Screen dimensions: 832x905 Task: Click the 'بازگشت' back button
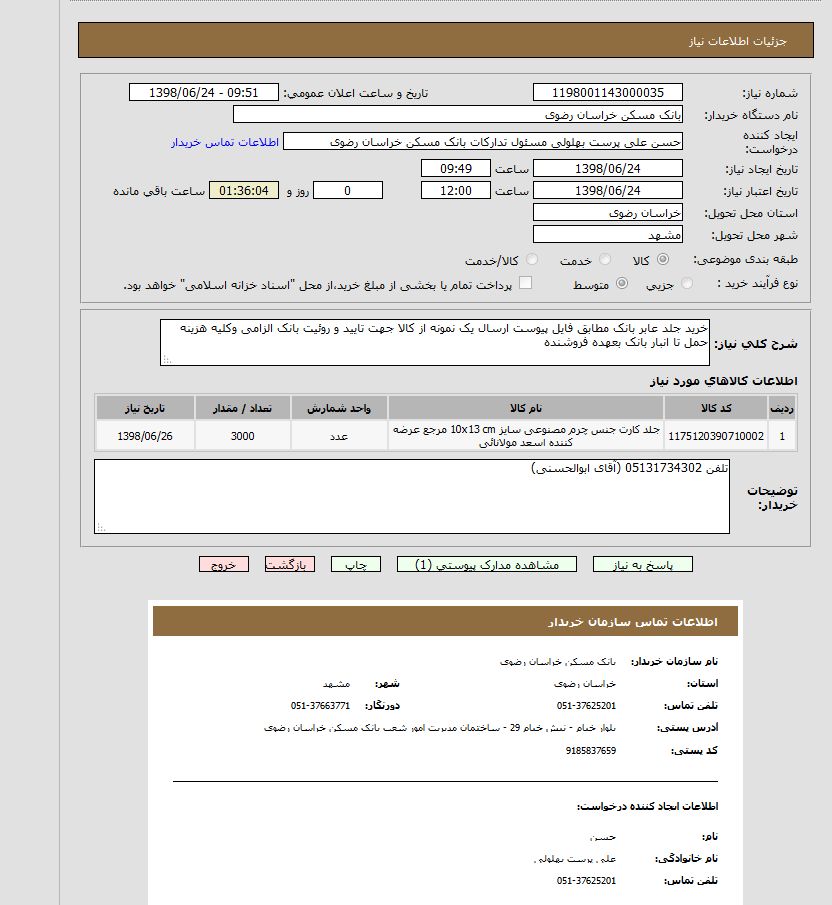pyautogui.click(x=290, y=564)
